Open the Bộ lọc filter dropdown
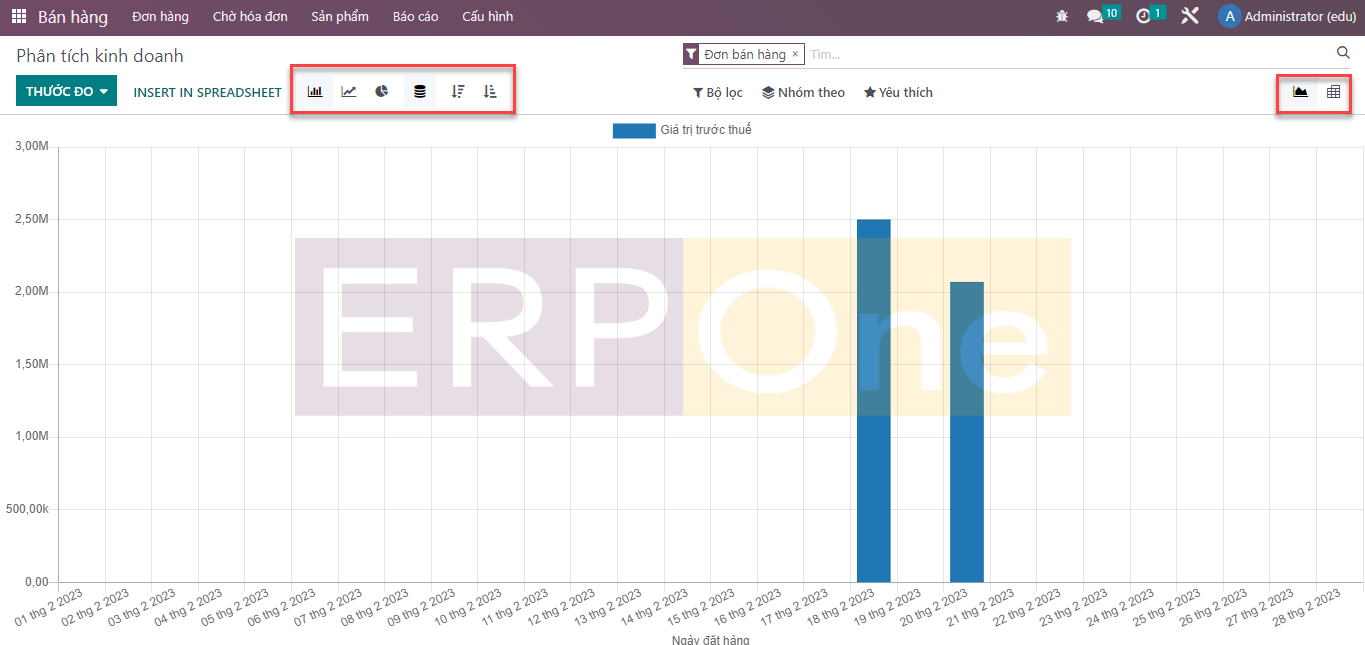This screenshot has width=1365, height=645. pyautogui.click(x=718, y=92)
